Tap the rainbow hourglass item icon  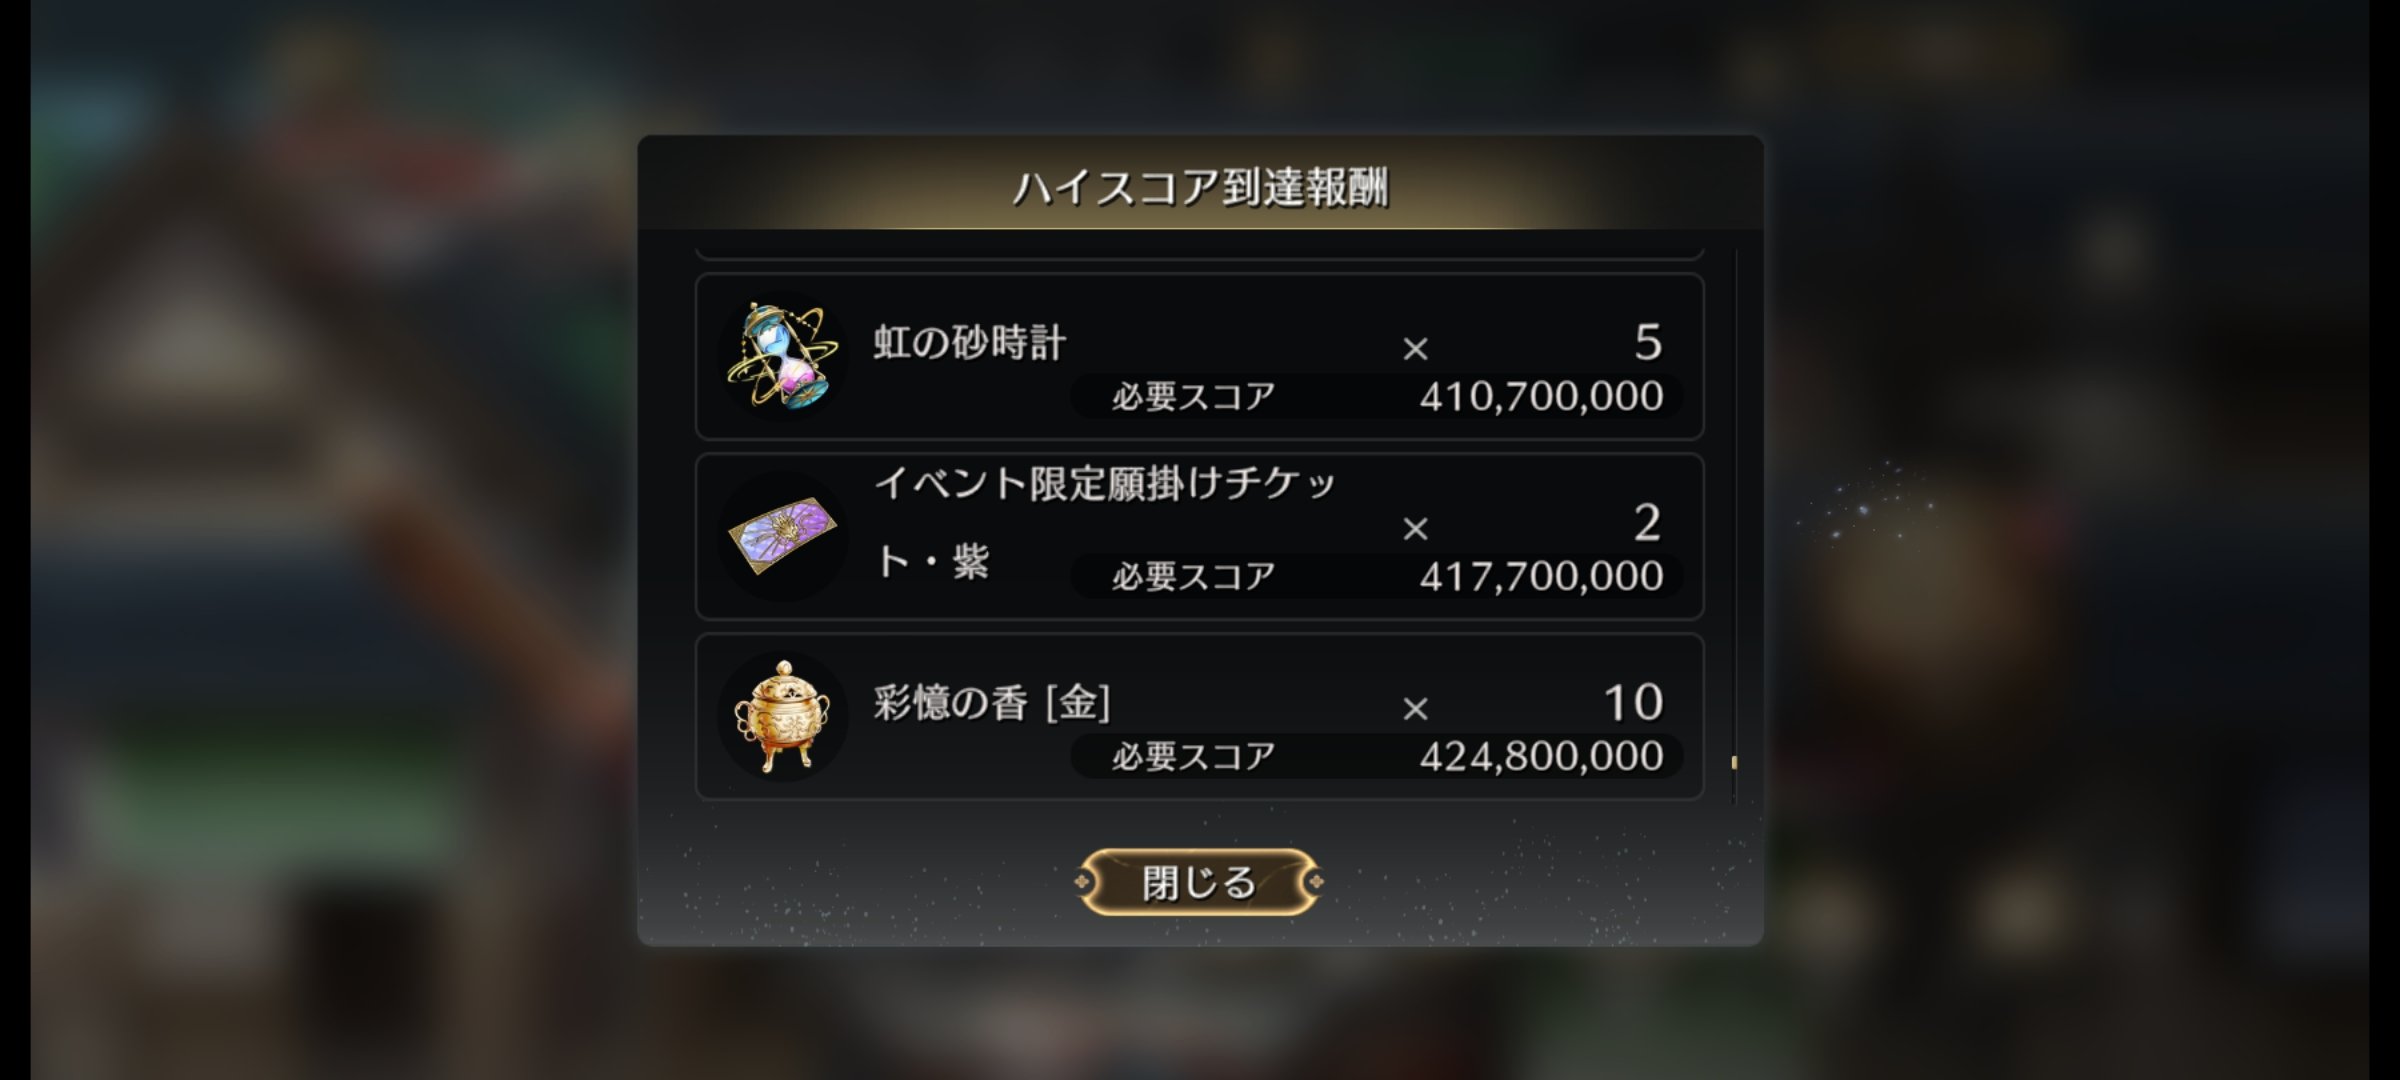coord(782,356)
